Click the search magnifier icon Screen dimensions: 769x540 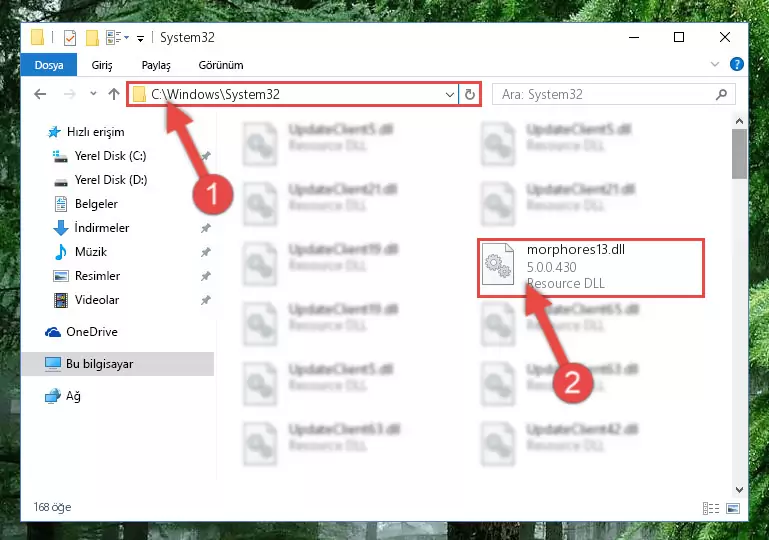(721, 94)
